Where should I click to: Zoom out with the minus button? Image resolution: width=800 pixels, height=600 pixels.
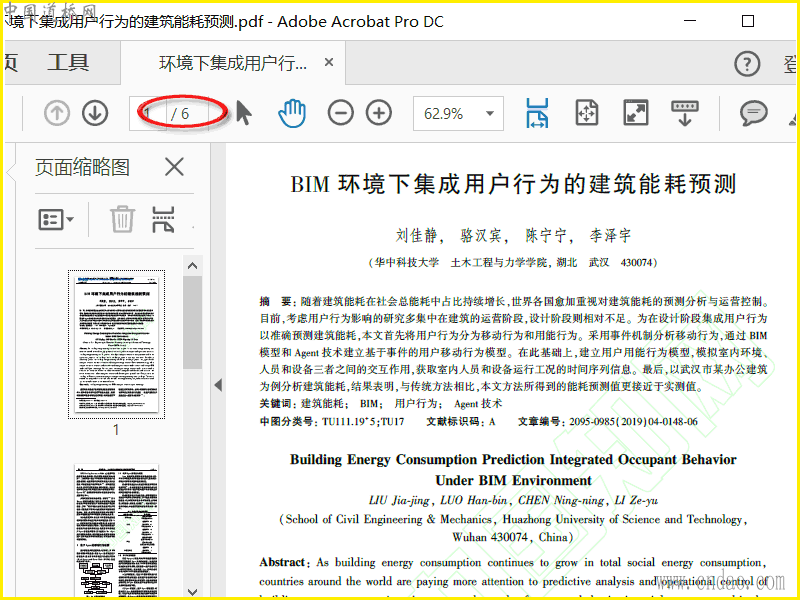click(340, 113)
